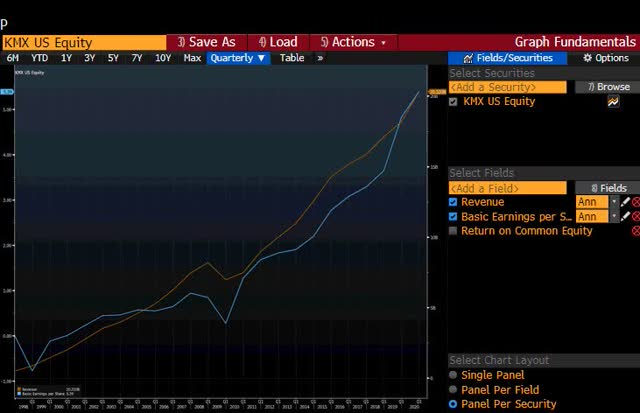Click the Graph Fundamentals title

(x=575, y=42)
